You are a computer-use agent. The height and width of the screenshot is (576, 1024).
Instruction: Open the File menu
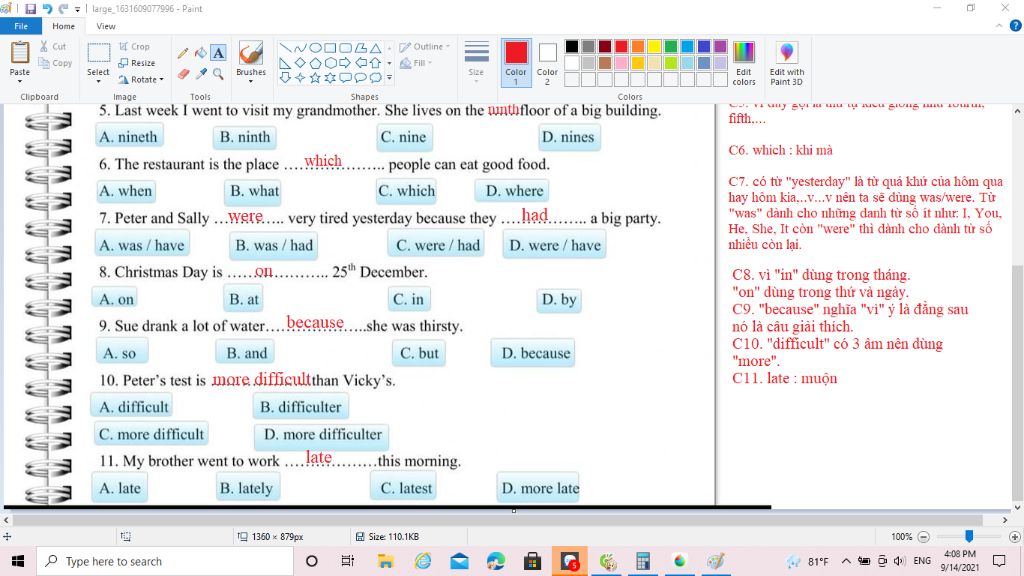tap(21, 26)
